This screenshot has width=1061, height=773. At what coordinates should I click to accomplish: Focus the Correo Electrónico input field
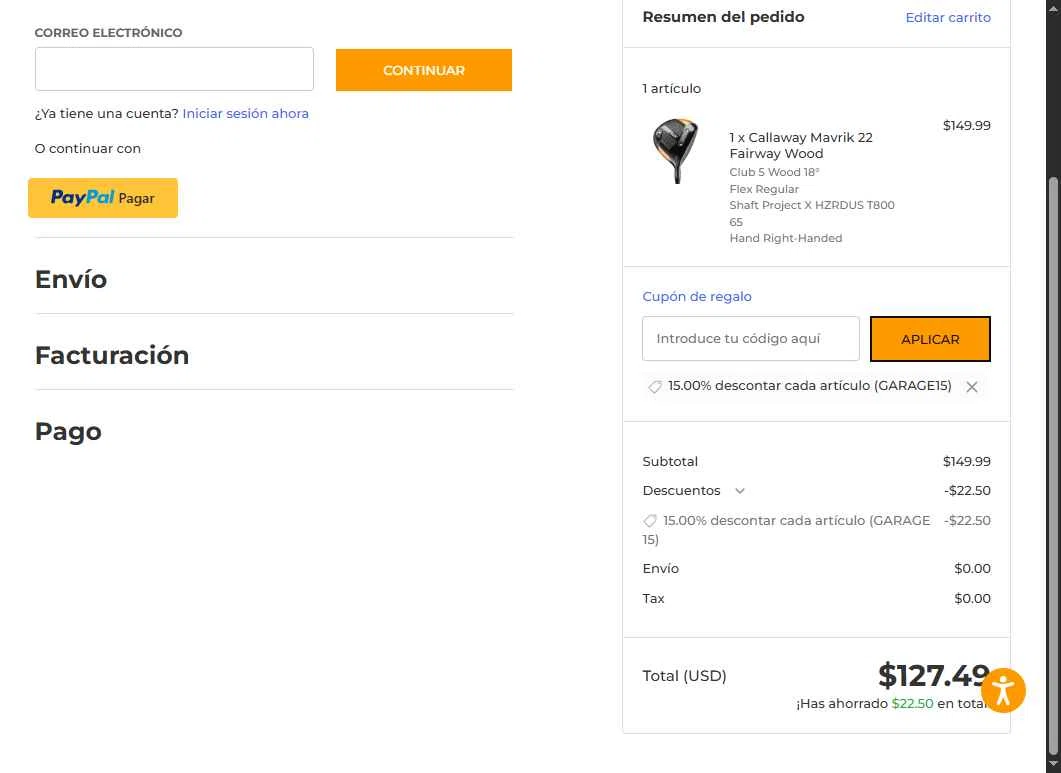174,69
